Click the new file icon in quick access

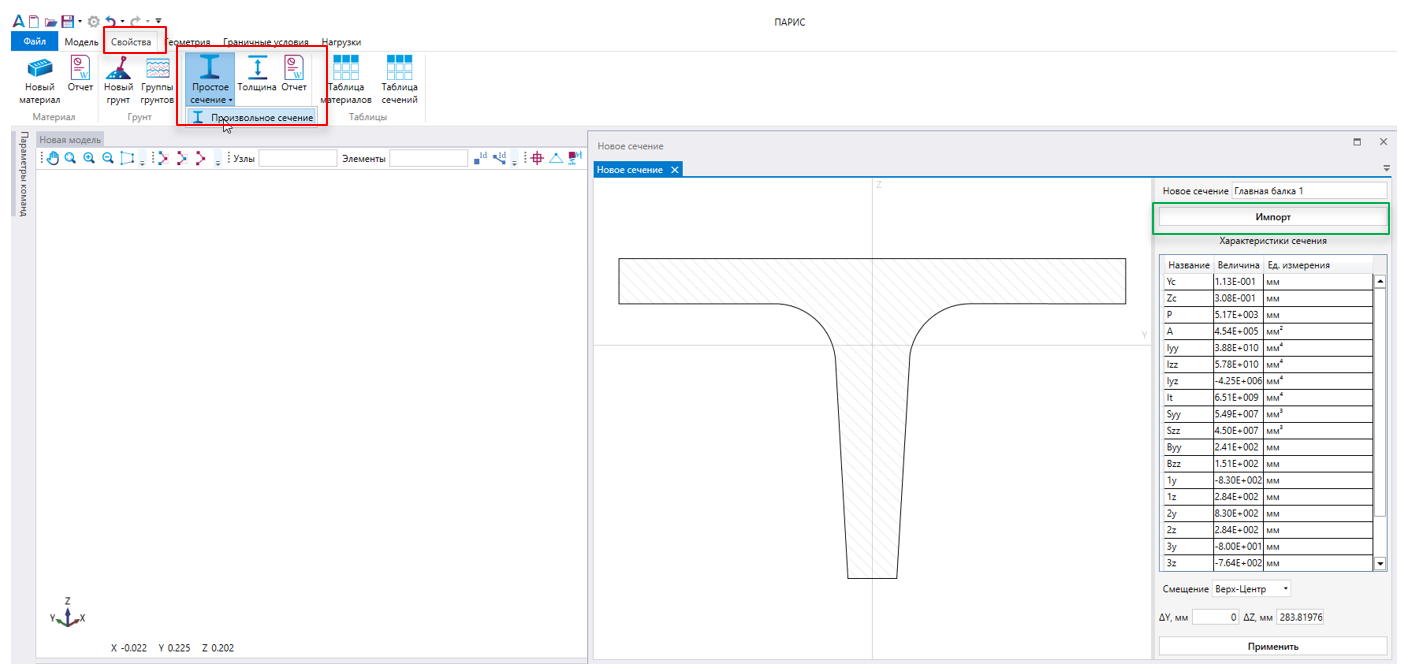[x=34, y=21]
